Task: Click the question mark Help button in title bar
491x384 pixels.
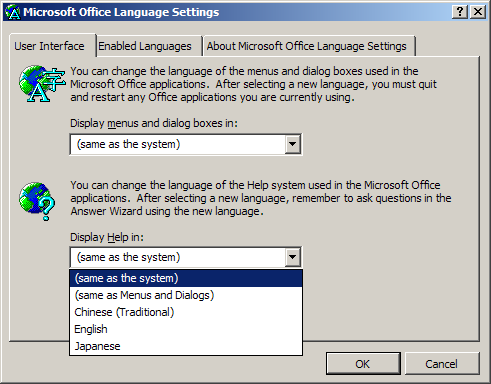Action: pos(460,12)
